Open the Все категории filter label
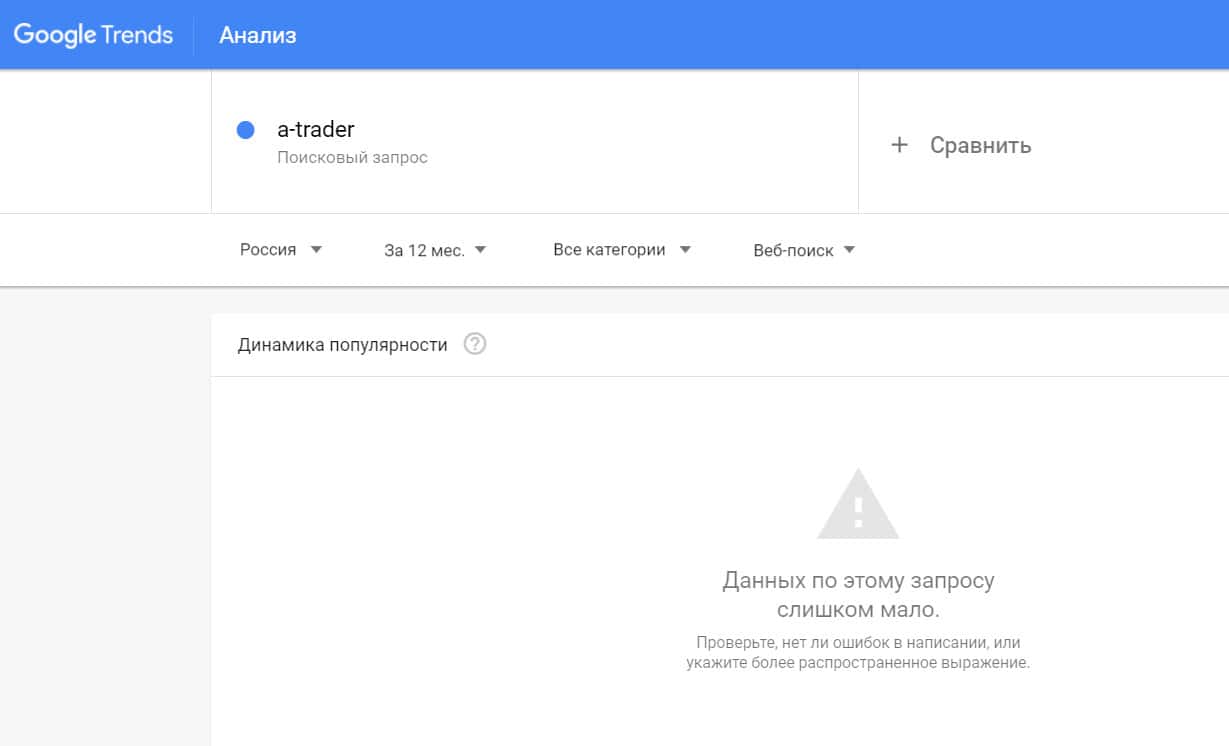Viewport: 1229px width, 746px height. coord(609,250)
